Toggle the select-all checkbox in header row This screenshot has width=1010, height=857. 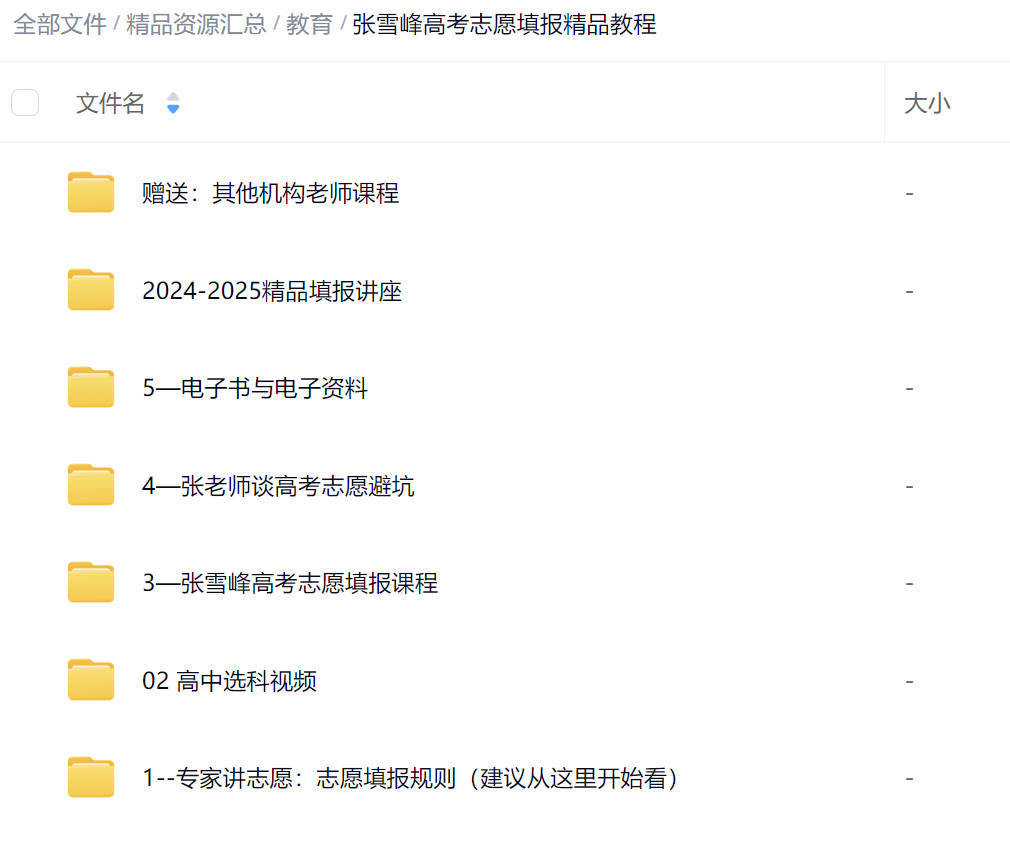pyautogui.click(x=24, y=102)
